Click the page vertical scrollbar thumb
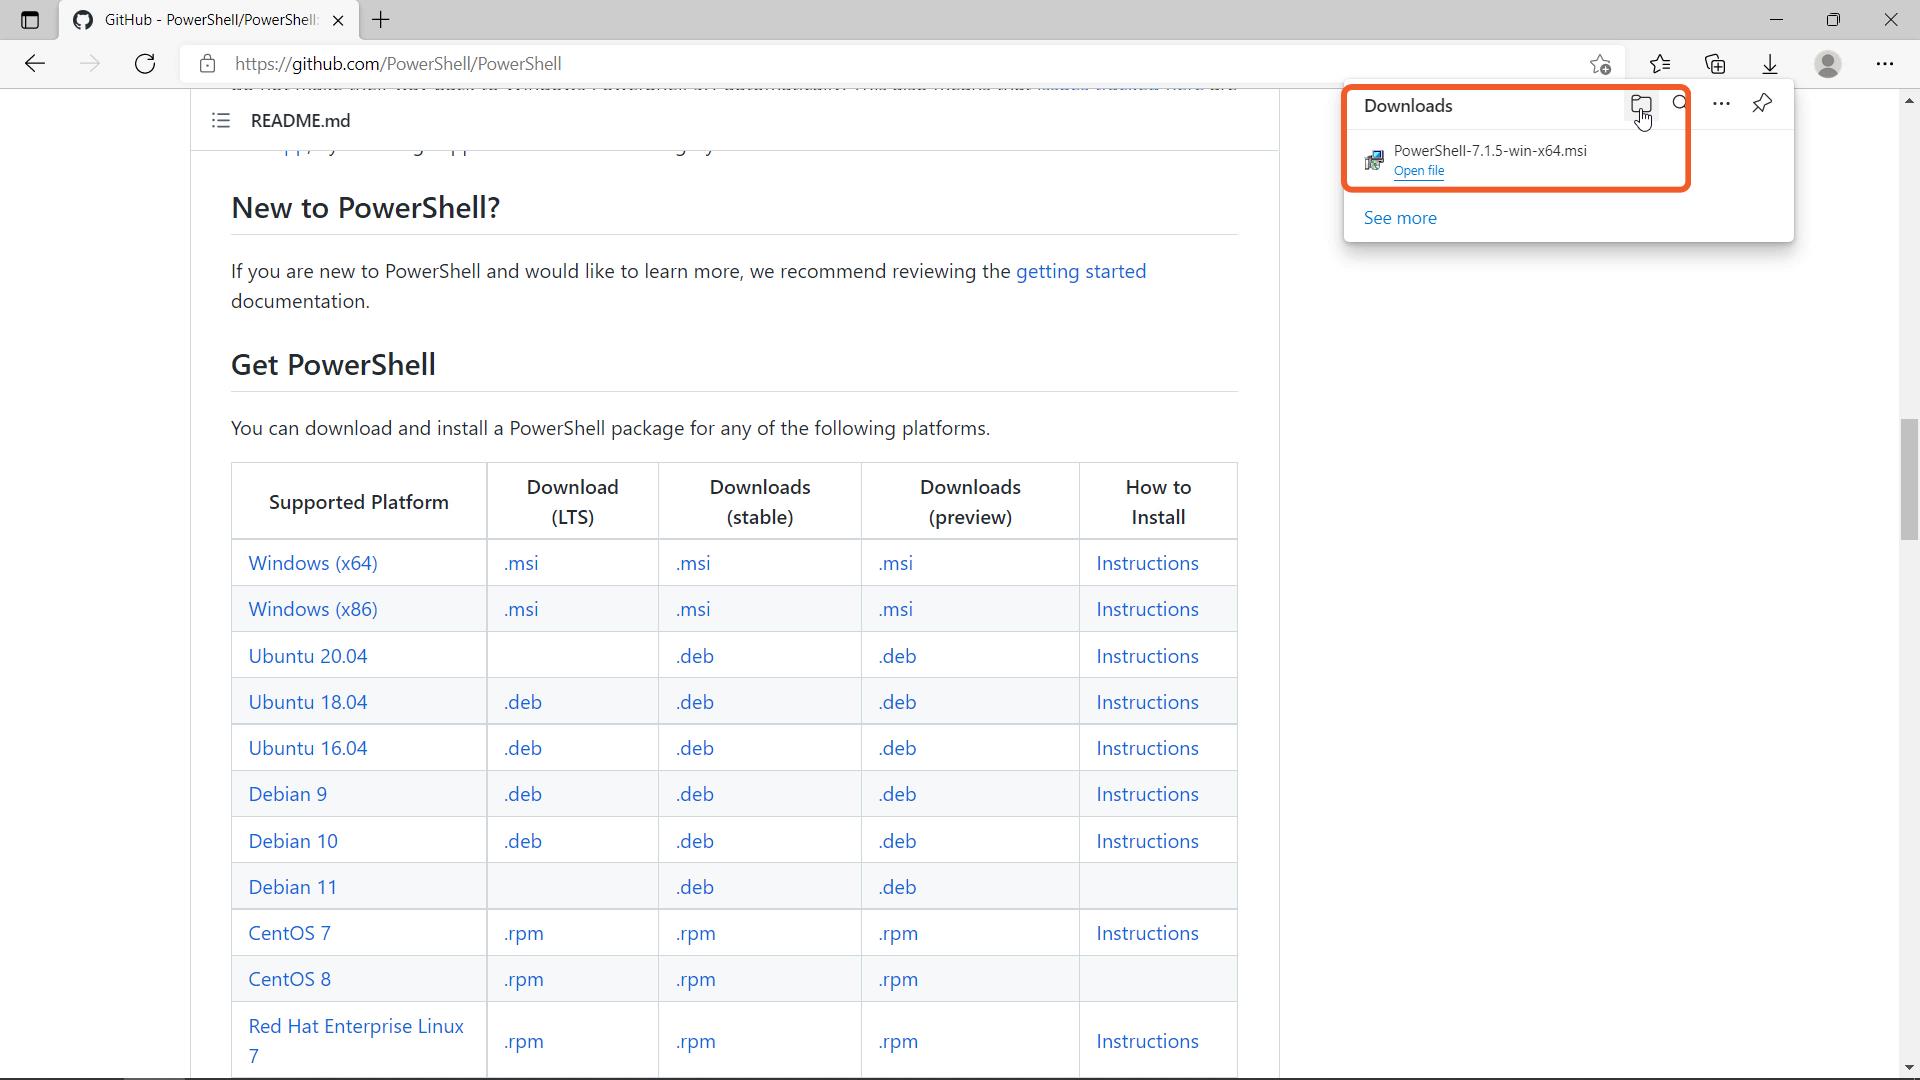Screen dimensions: 1920x1080 point(1909,480)
